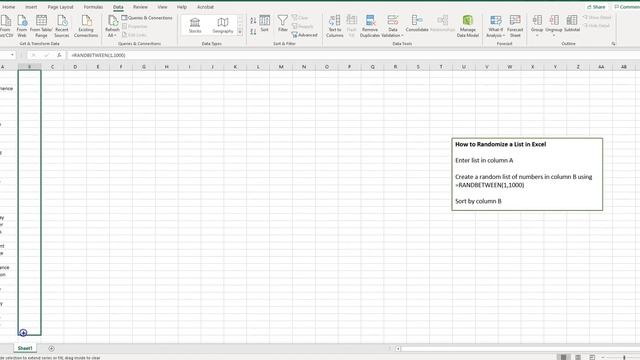The width and height of the screenshot is (640, 360).
Task: Switch to Page Layout view
Action: pyautogui.click(x=578, y=357)
